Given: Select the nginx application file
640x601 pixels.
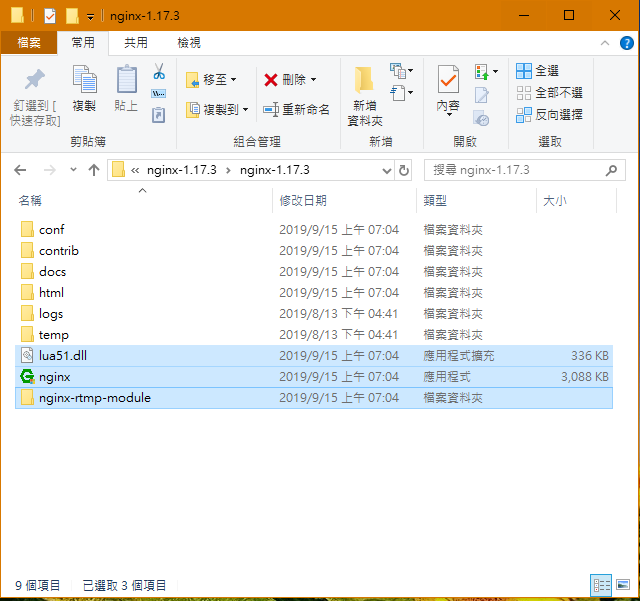Looking at the screenshot, I should point(313,377).
